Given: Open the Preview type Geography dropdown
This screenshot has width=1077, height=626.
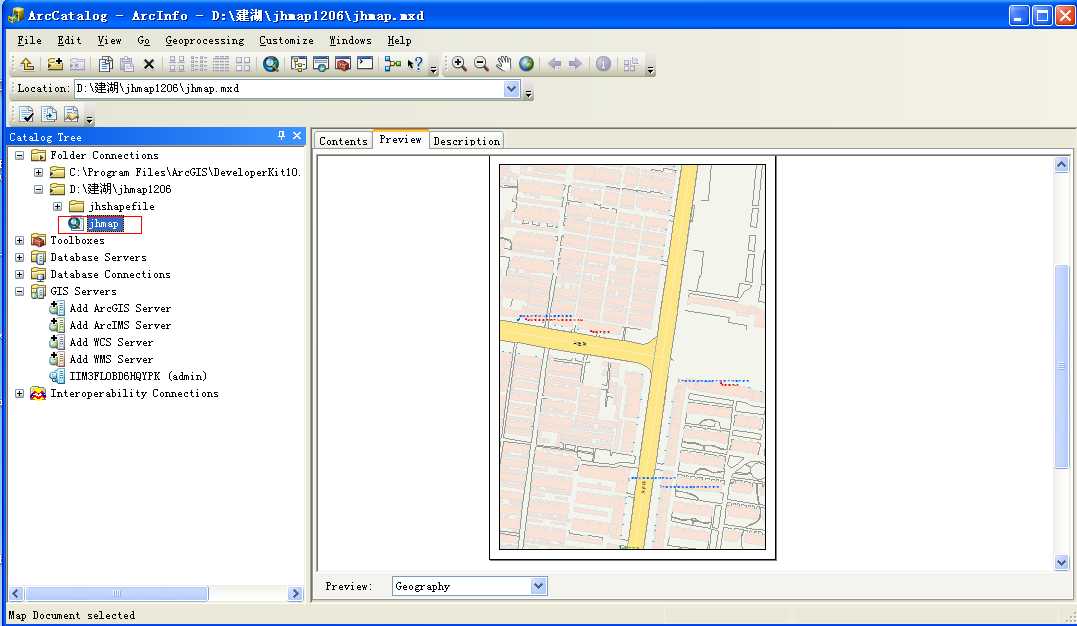Looking at the screenshot, I should click(538, 586).
